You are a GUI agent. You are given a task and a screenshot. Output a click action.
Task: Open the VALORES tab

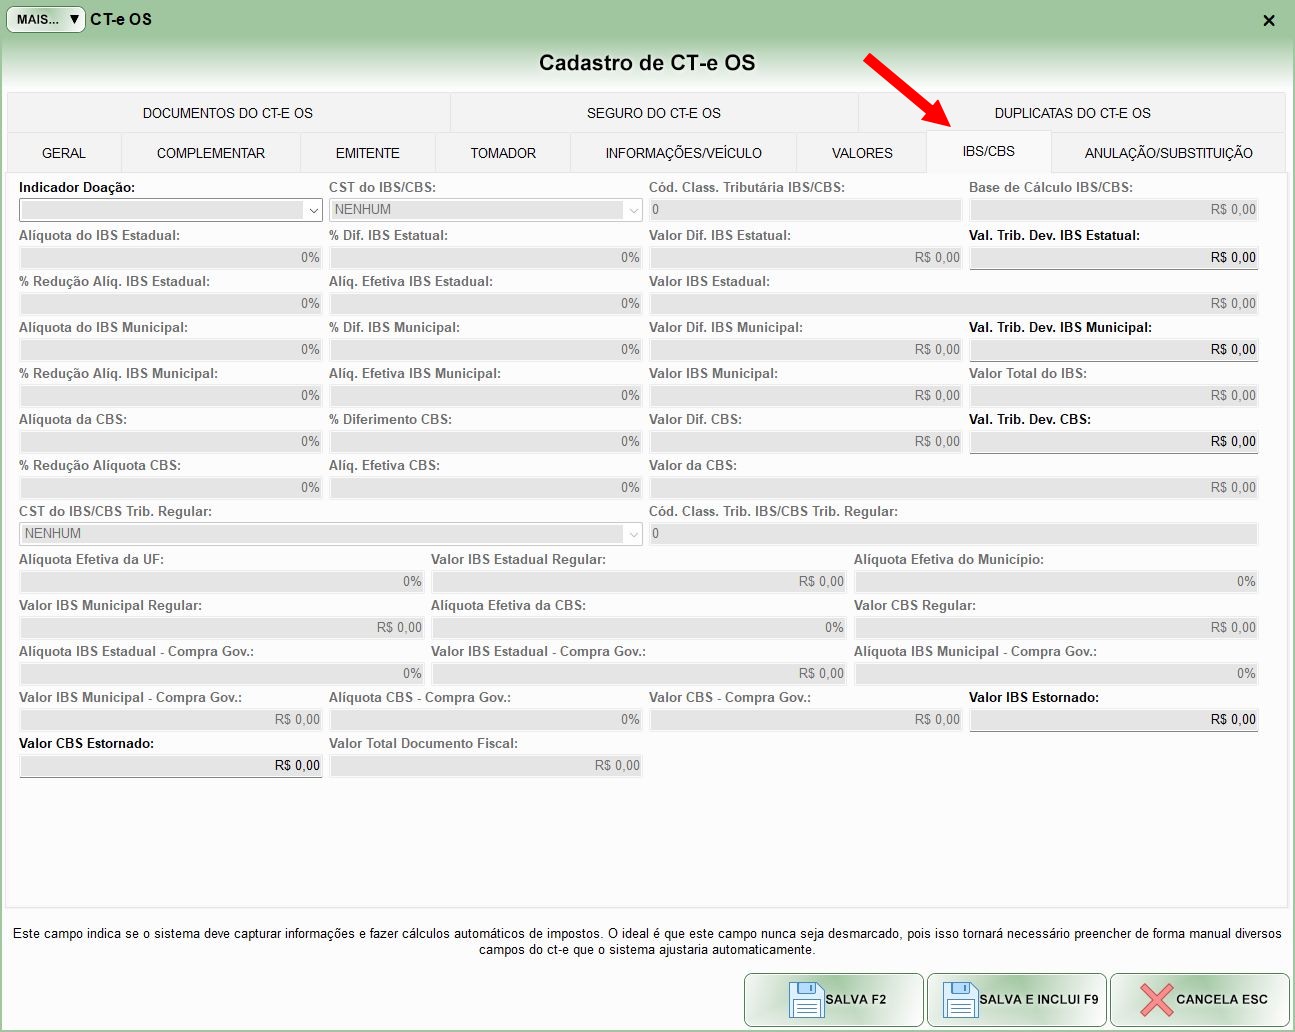pos(861,153)
